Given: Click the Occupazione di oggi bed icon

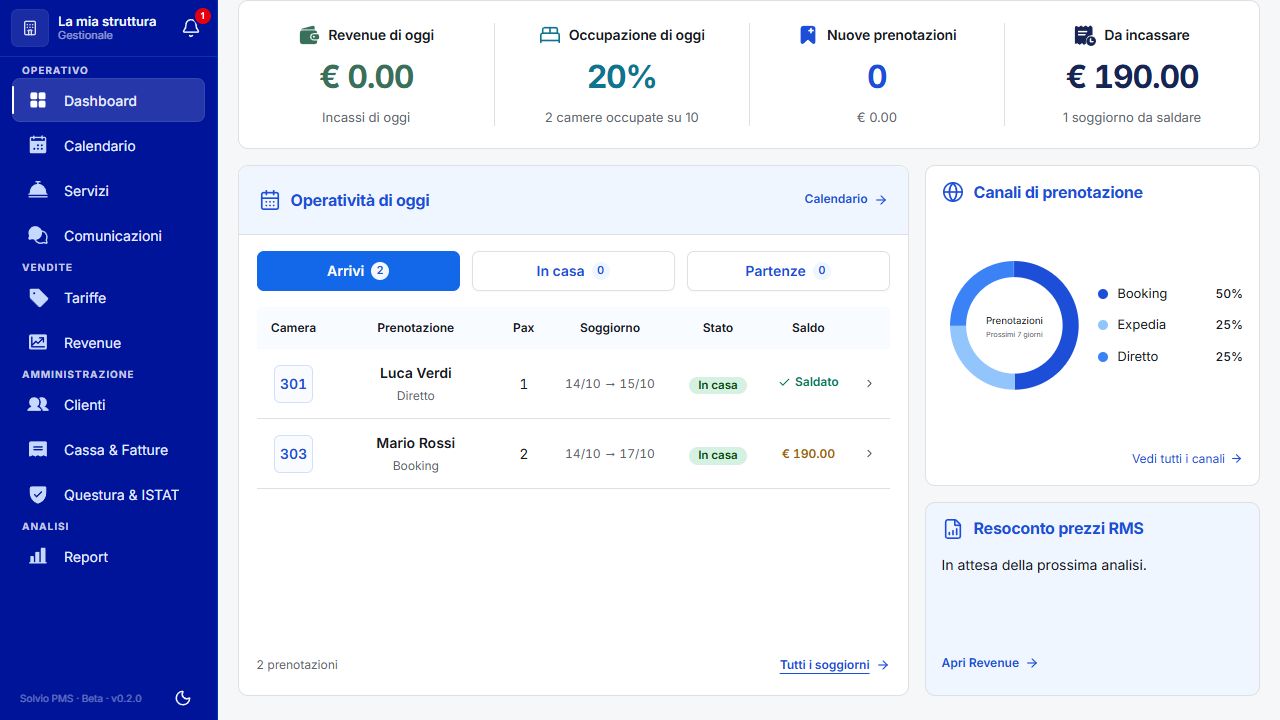Looking at the screenshot, I should (x=550, y=35).
